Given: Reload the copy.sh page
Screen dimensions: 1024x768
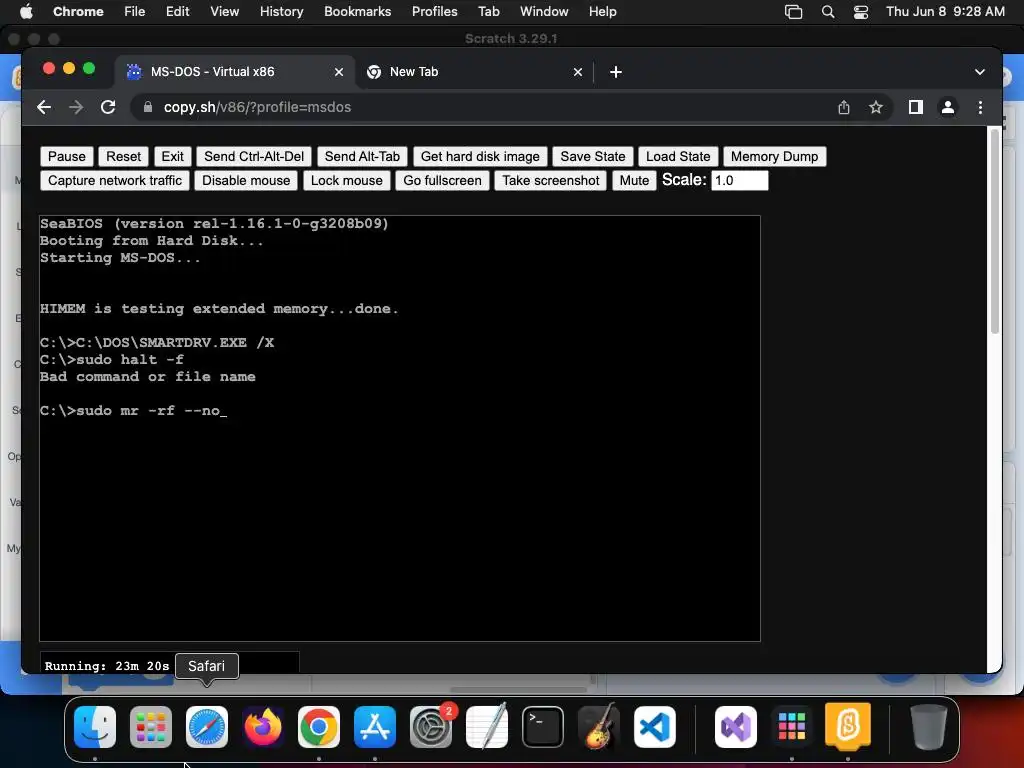Looking at the screenshot, I should (x=108, y=107).
